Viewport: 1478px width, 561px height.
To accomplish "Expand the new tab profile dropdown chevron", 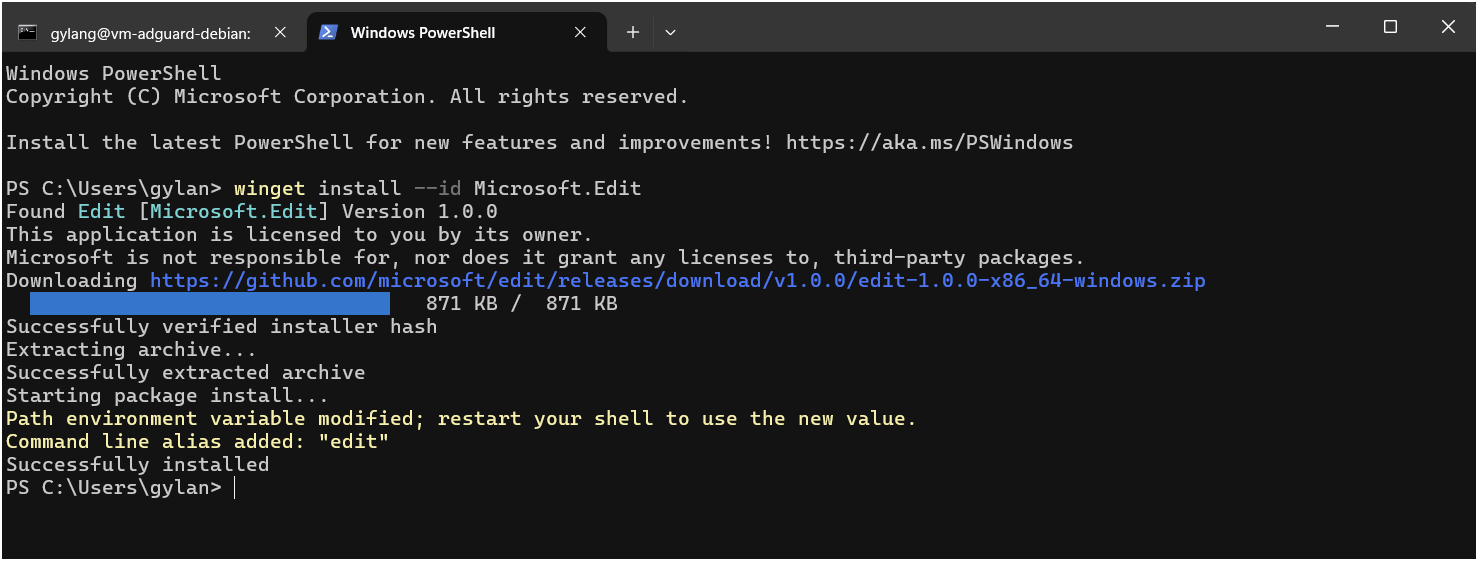I will coord(670,33).
